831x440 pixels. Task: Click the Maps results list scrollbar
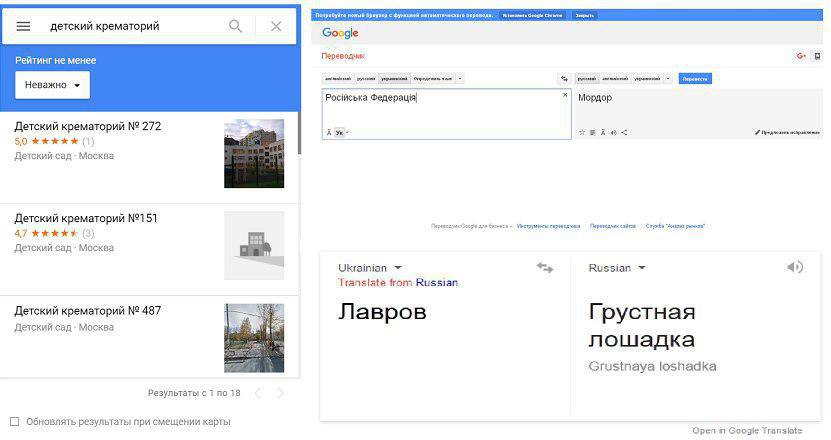299,133
